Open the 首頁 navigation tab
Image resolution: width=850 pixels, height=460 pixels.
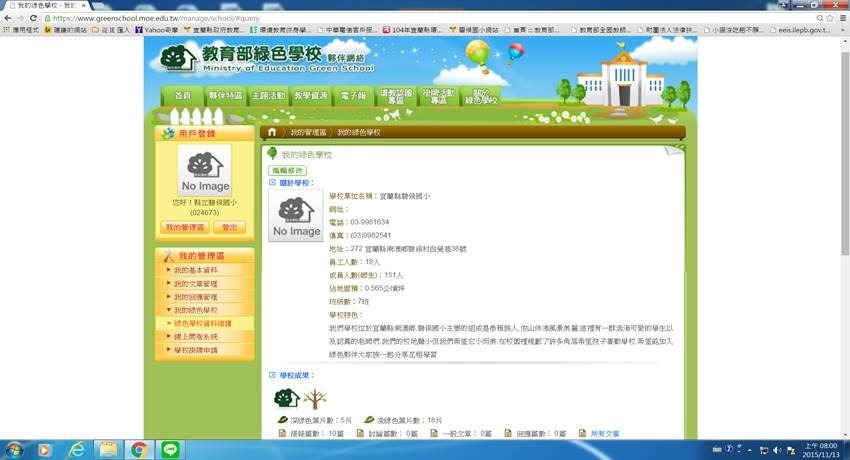182,95
